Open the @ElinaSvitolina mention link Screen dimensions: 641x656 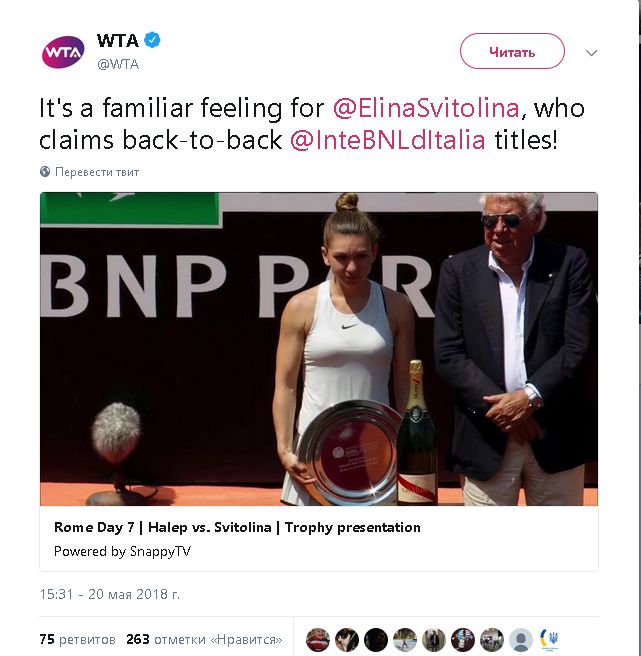(426, 108)
